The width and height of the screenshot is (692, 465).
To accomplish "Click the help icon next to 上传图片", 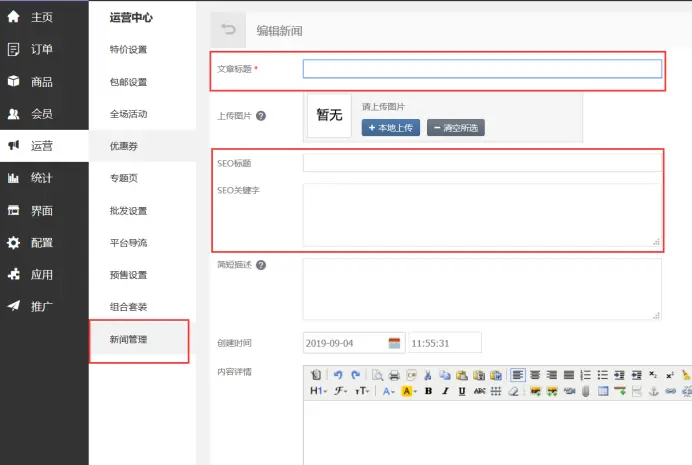I will pos(261,115).
